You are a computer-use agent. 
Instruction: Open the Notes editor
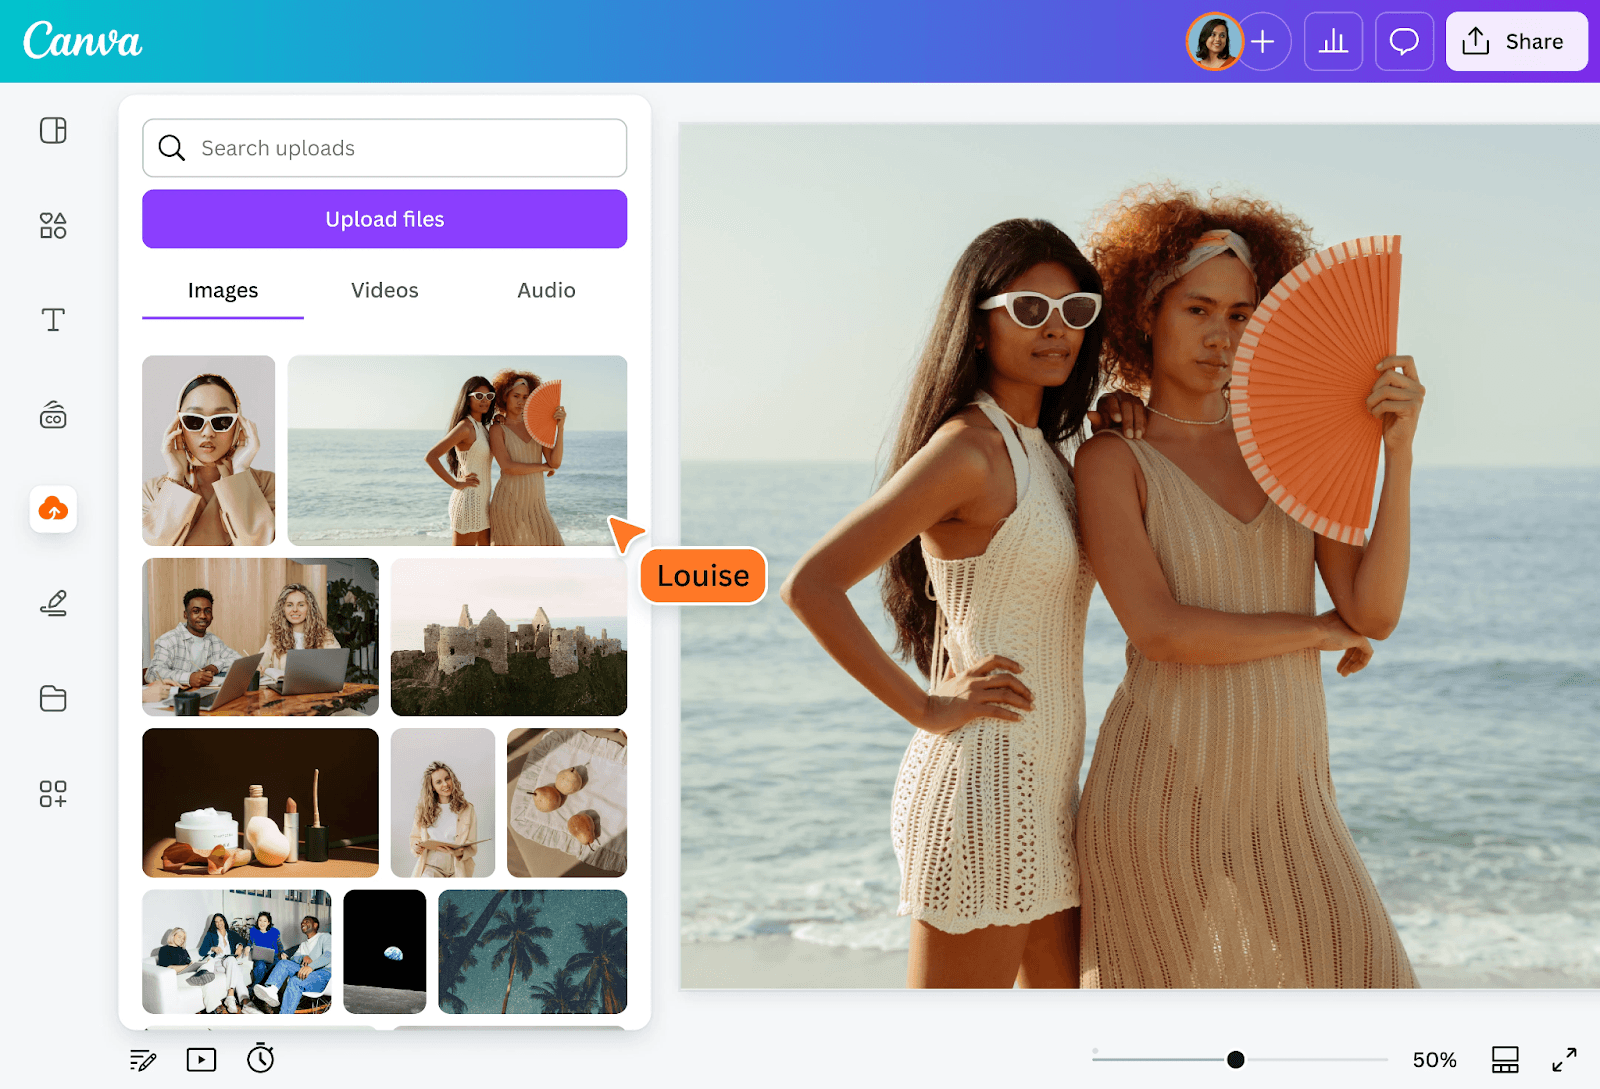pyautogui.click(x=142, y=1059)
